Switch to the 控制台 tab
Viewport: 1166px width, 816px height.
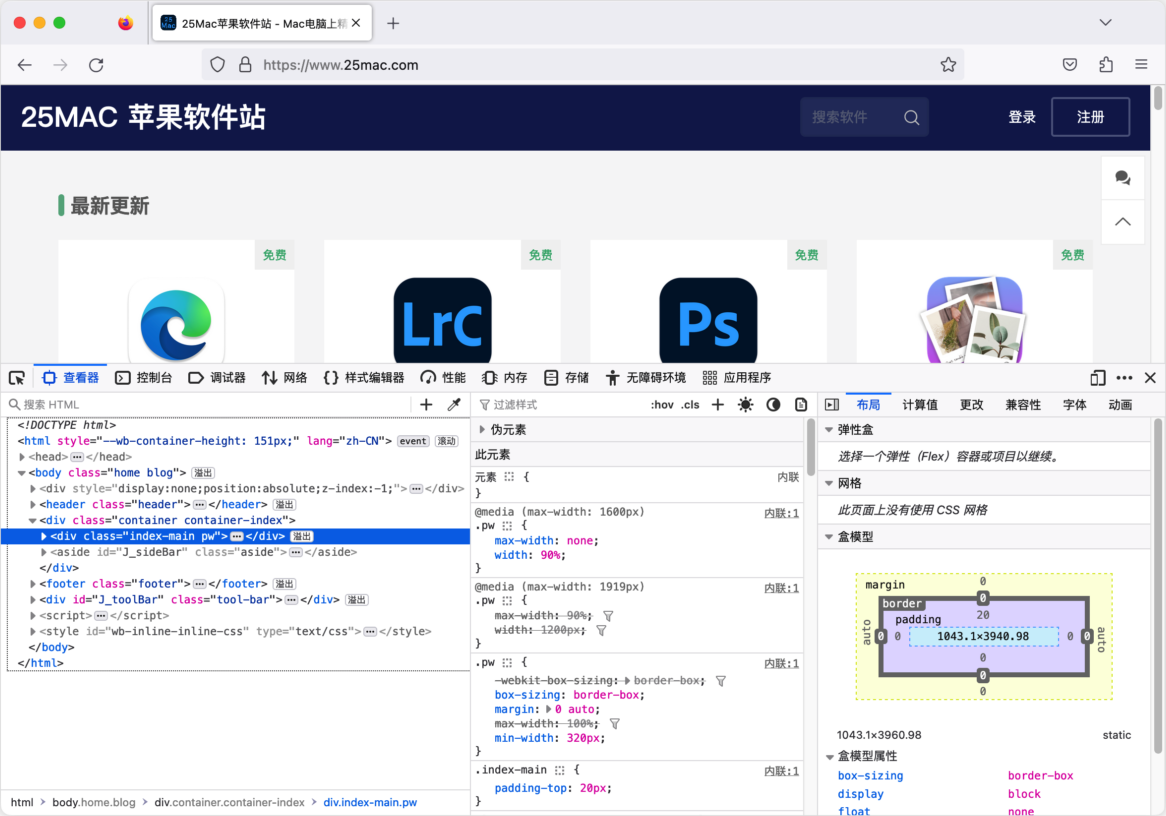point(144,378)
